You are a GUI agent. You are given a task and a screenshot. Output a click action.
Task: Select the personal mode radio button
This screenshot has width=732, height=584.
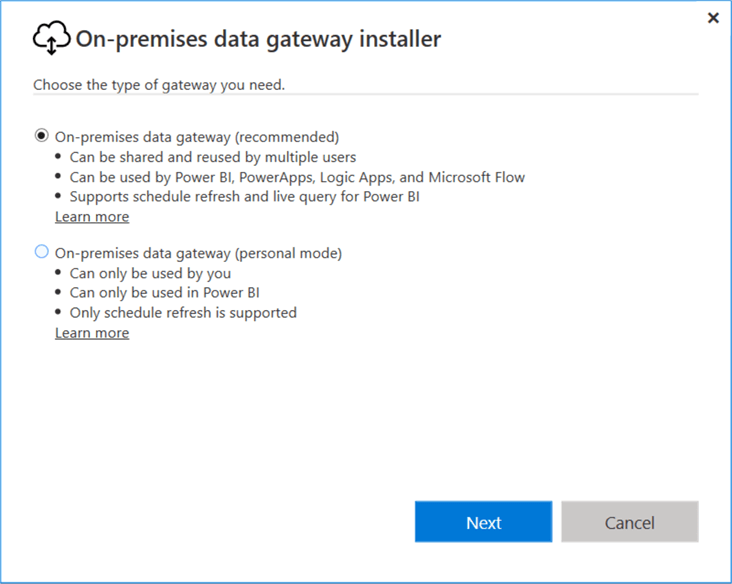coord(42,252)
